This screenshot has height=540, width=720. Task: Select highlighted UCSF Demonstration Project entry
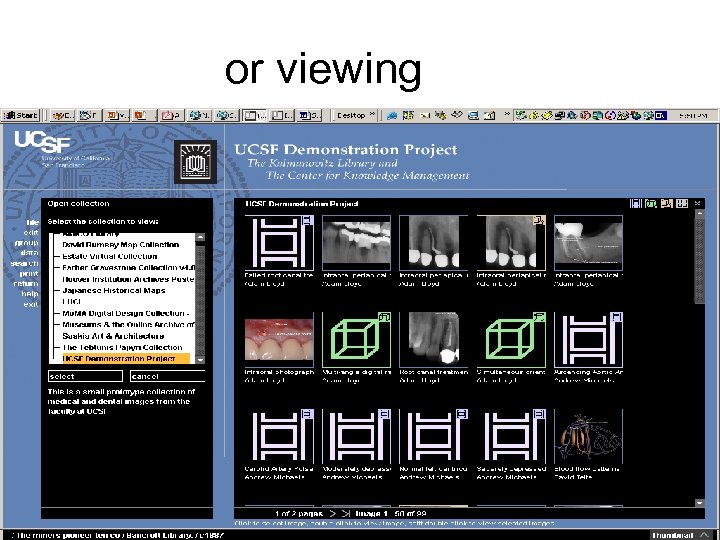pos(126,359)
